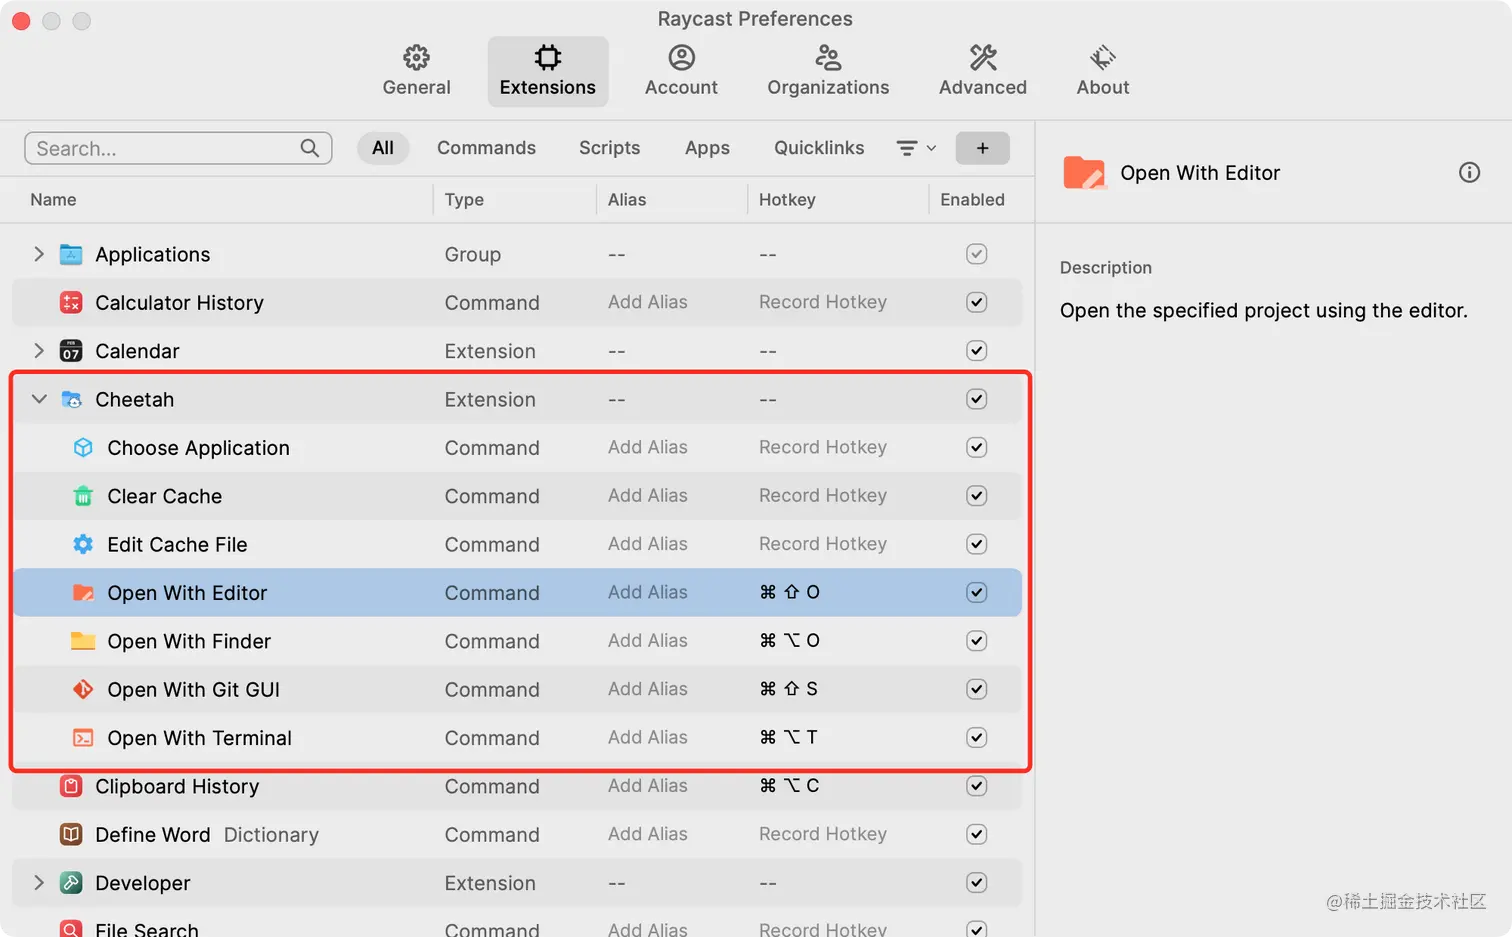Click the Applications folder icon
The image size is (1512, 937).
coord(71,254)
